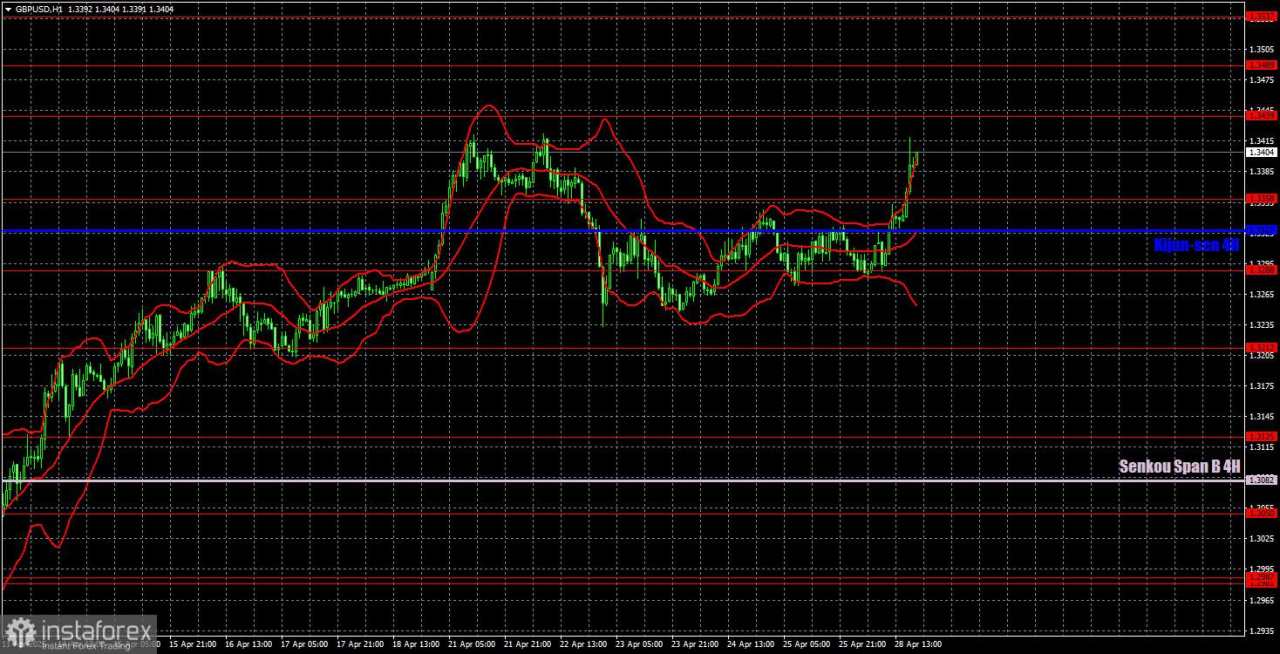Click the 1.3385 price axis value
This screenshot has width=1280, height=654.
[x=1261, y=172]
